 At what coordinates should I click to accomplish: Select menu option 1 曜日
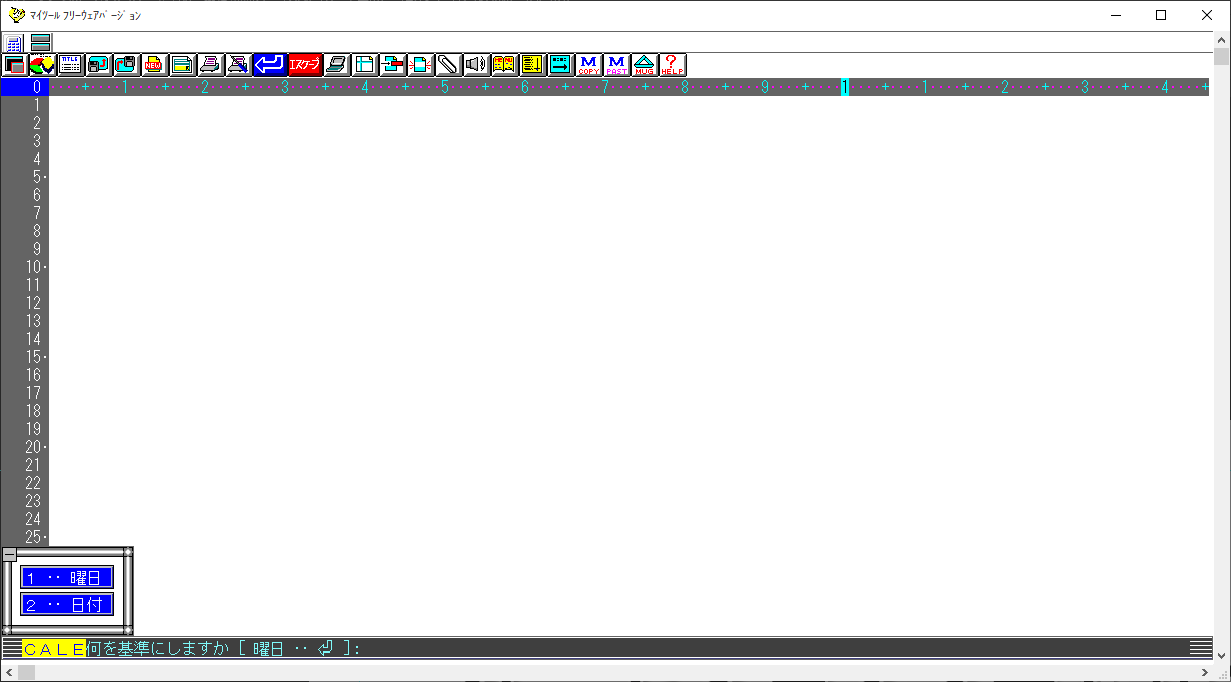point(67,577)
